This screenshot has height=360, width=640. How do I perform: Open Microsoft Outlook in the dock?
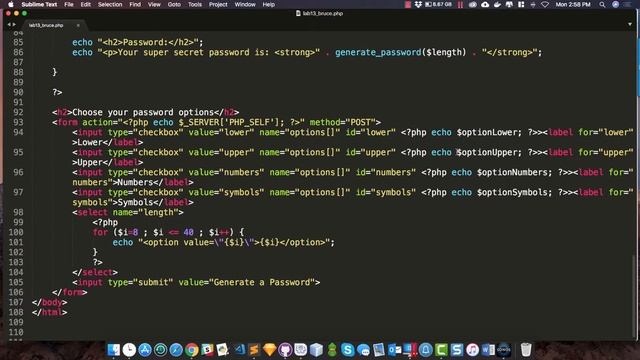tap(394, 350)
